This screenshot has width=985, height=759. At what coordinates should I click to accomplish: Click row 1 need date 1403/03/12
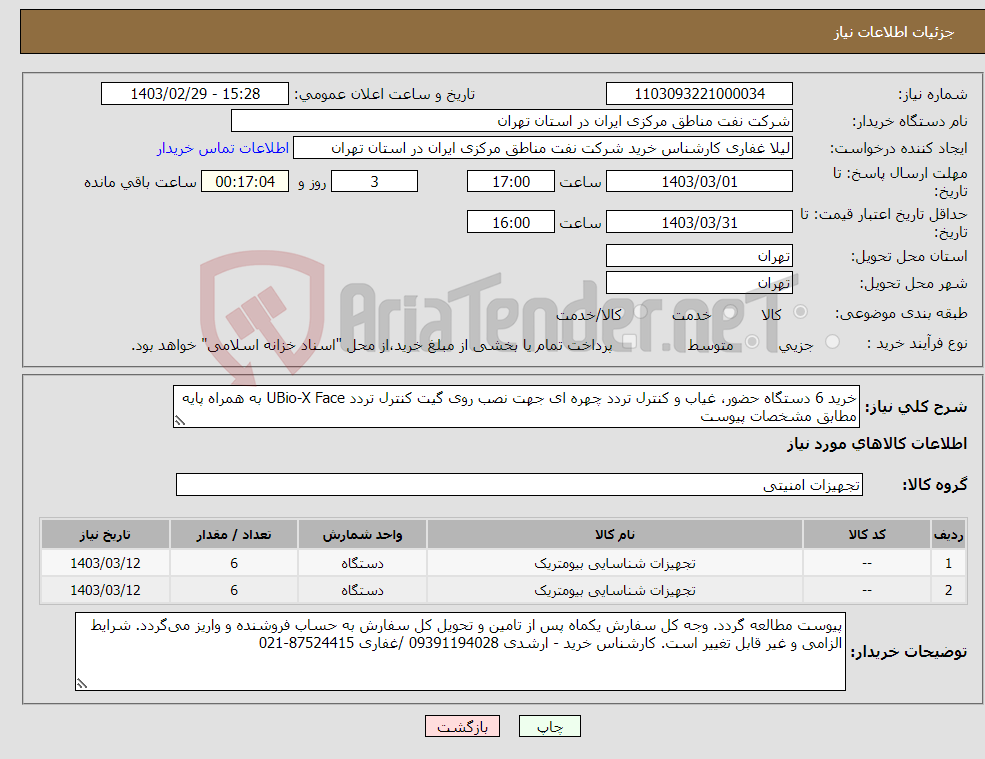[x=106, y=563]
